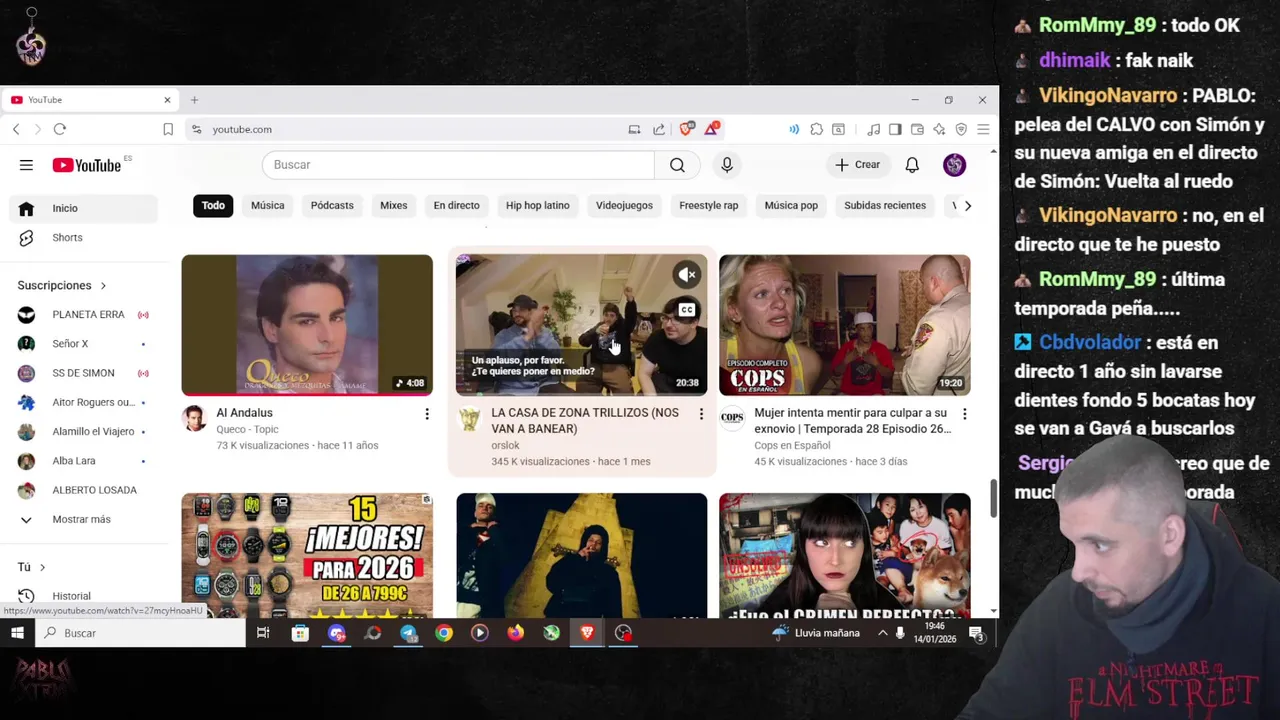The image size is (1280, 720).
Task: Start voice search with the microphone icon
Action: click(727, 165)
